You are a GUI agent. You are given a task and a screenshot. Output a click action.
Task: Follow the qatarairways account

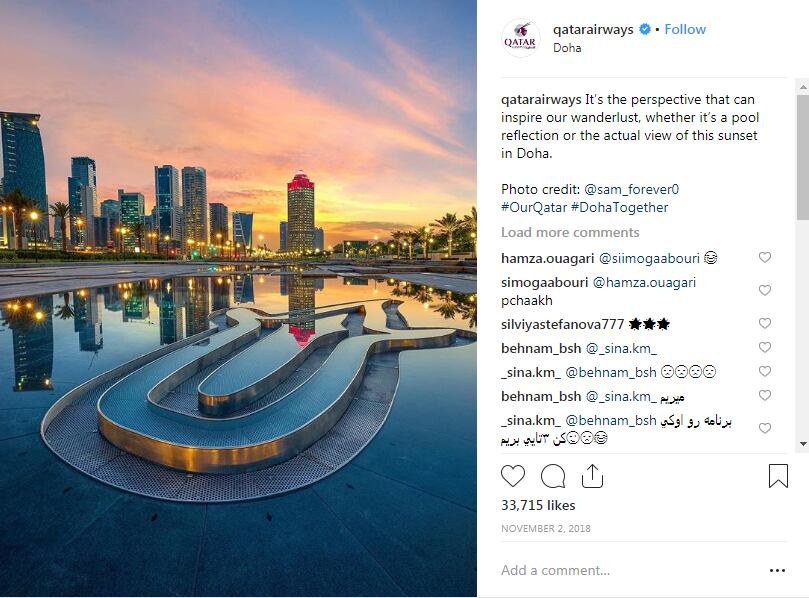[685, 29]
